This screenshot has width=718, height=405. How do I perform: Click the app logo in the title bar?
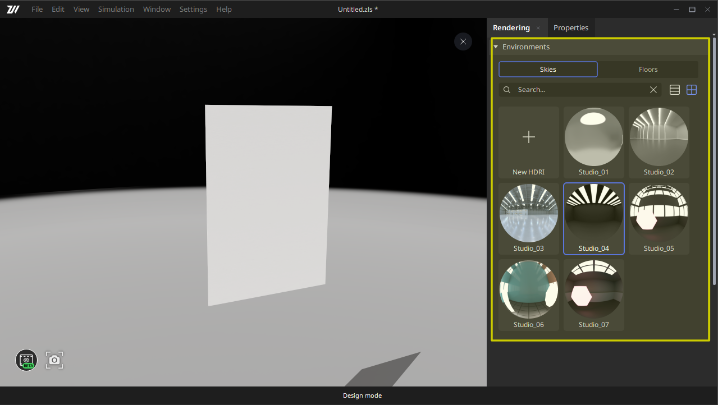[13, 9]
